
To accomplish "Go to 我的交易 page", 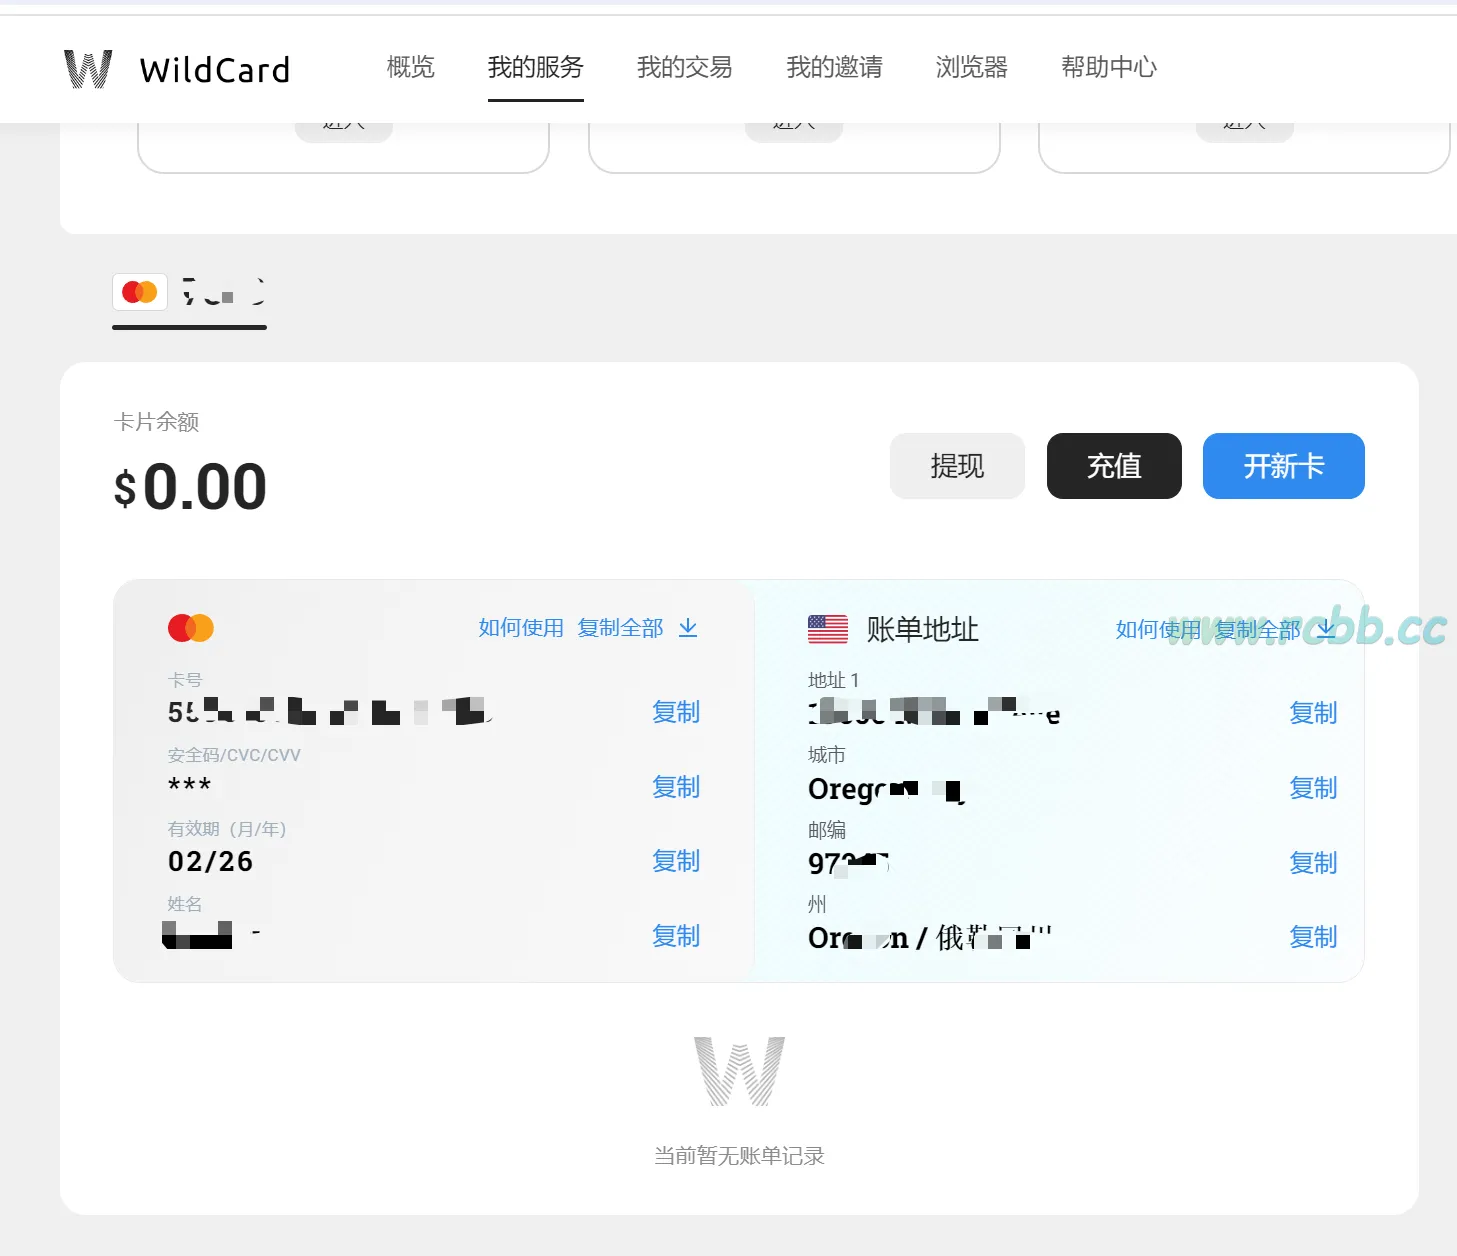I will (684, 67).
